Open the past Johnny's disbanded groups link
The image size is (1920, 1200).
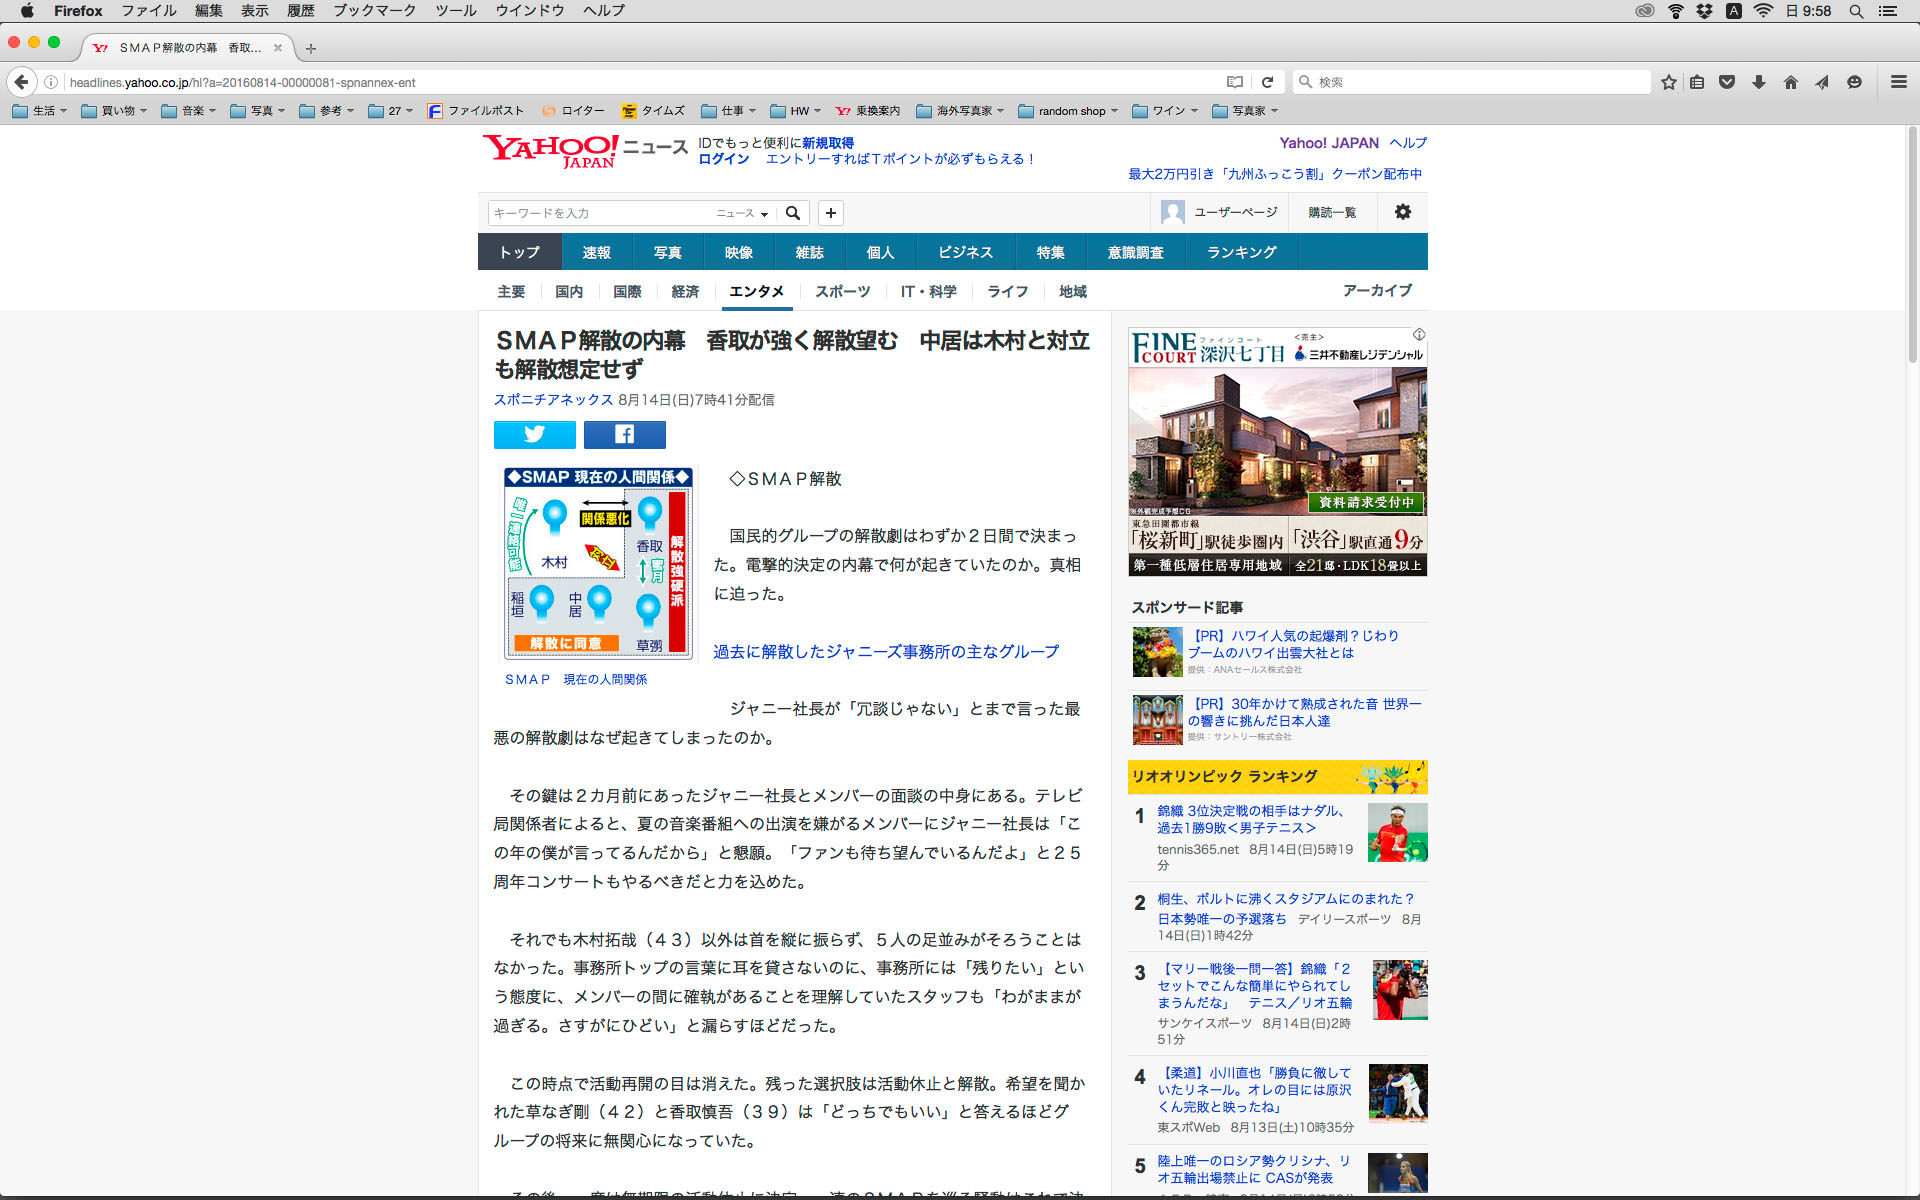click(885, 651)
